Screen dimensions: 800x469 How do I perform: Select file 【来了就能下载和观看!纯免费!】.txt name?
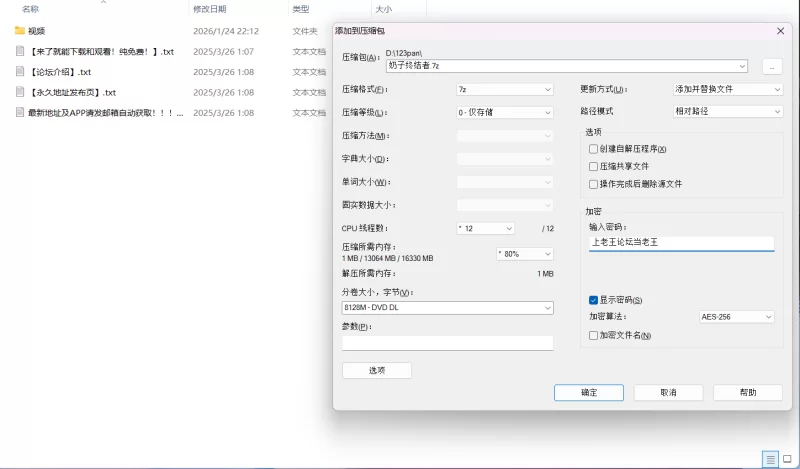coord(101,52)
